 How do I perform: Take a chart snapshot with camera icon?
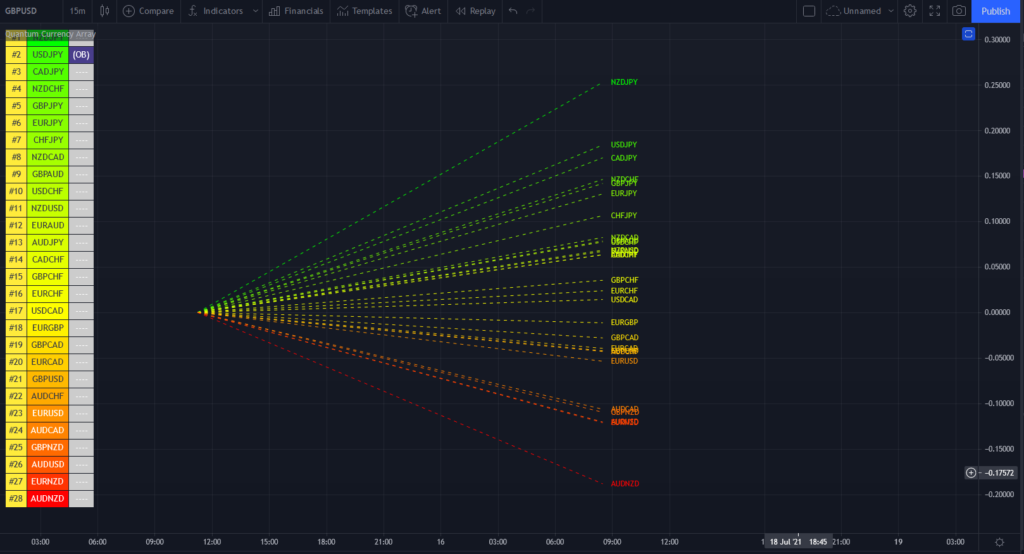coord(959,11)
